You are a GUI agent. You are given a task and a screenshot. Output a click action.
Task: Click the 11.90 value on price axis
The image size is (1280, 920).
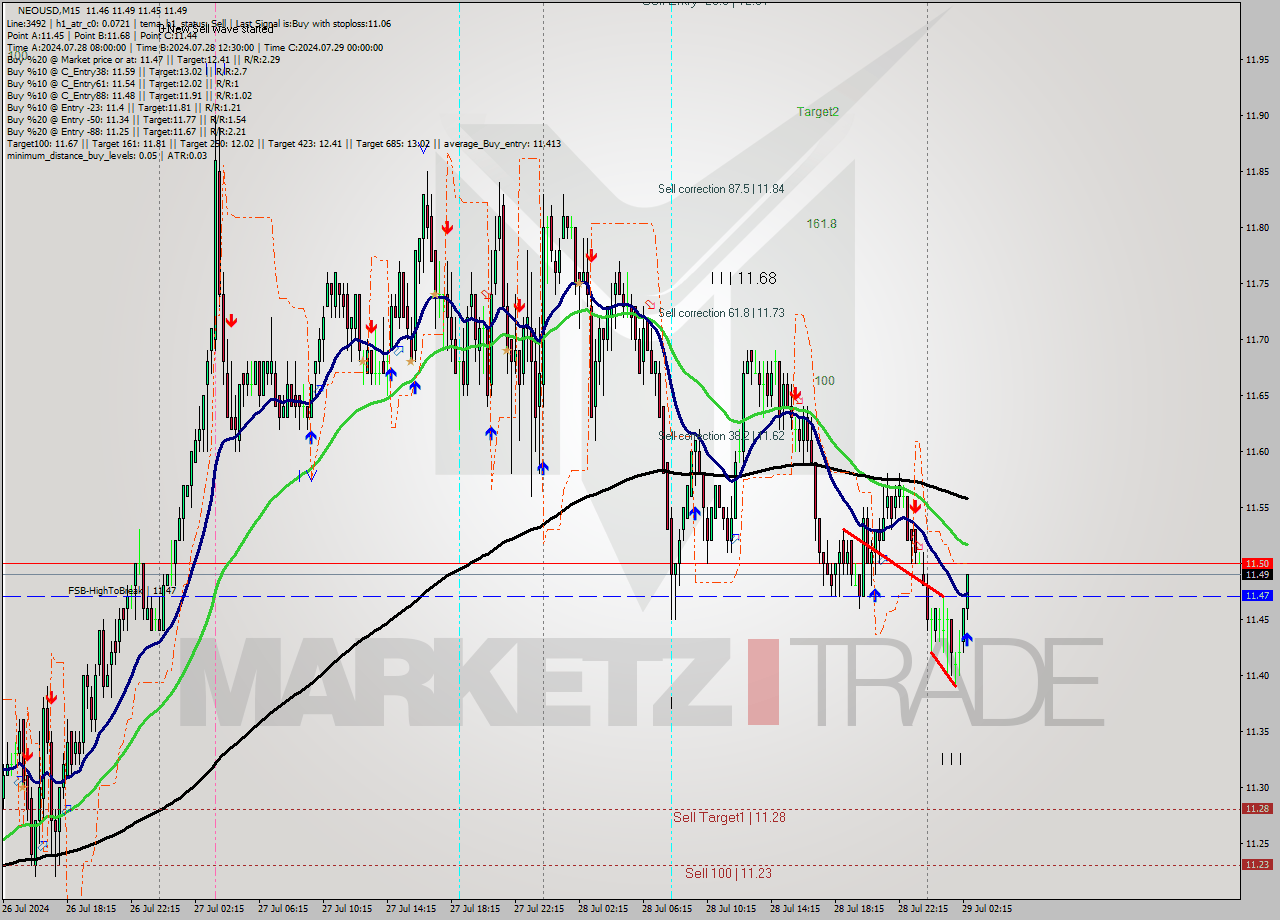1257,116
